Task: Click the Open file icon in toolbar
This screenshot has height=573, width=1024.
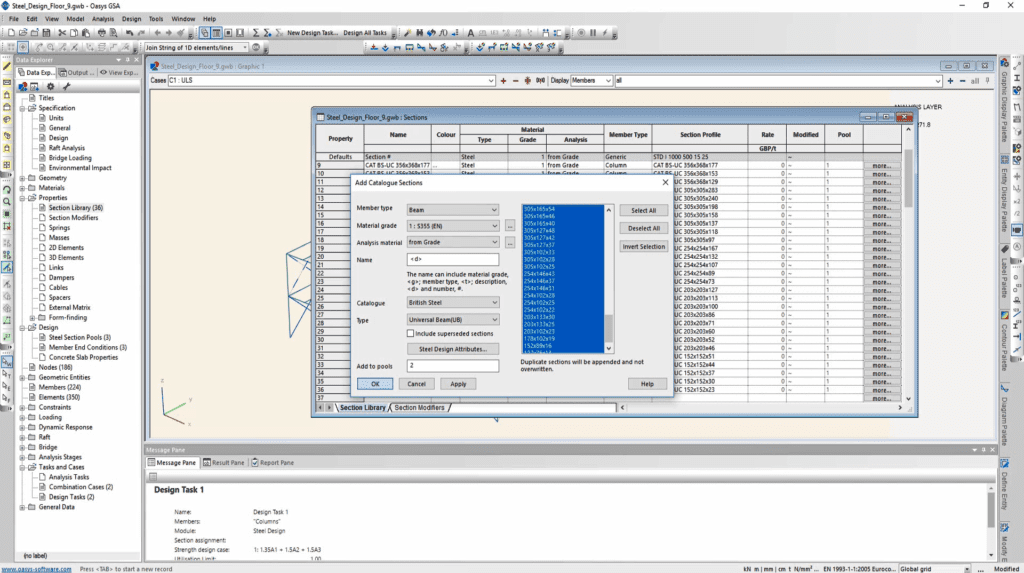Action: pos(23,33)
